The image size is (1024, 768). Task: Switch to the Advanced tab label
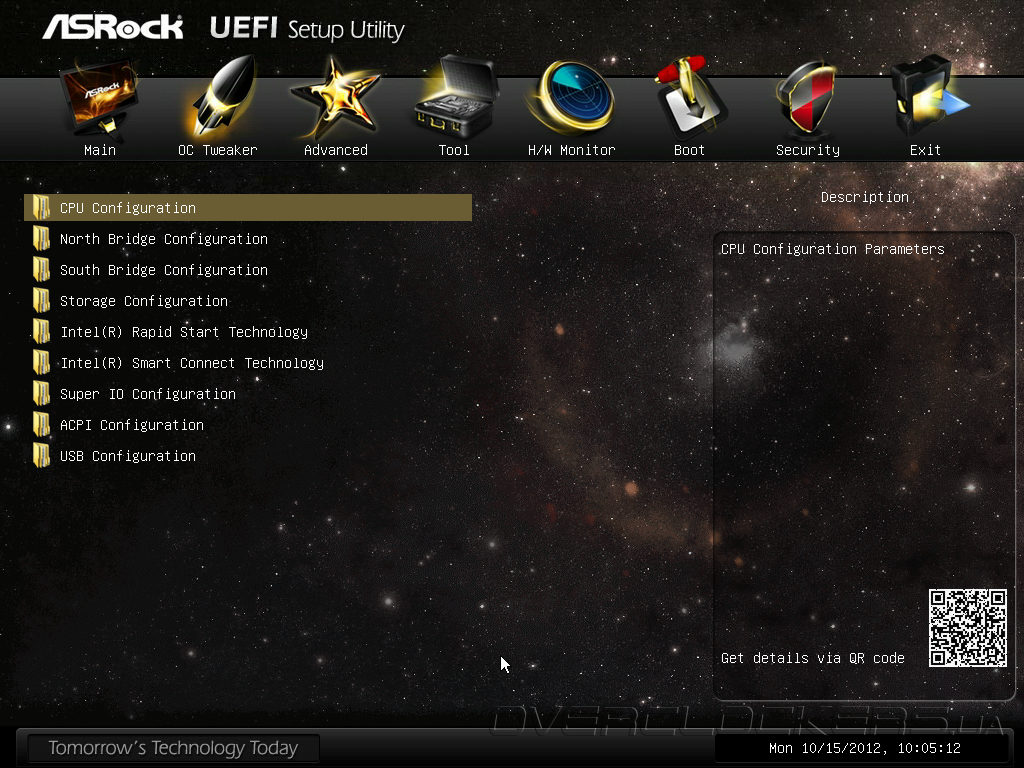336,150
